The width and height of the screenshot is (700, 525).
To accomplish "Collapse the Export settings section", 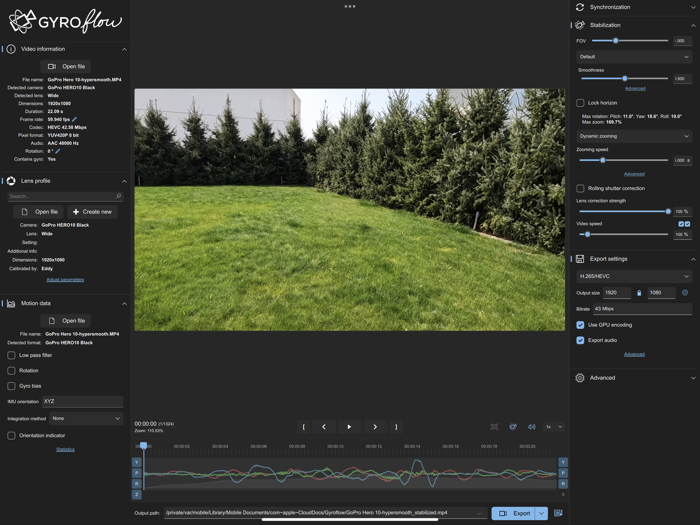I will [x=693, y=259].
